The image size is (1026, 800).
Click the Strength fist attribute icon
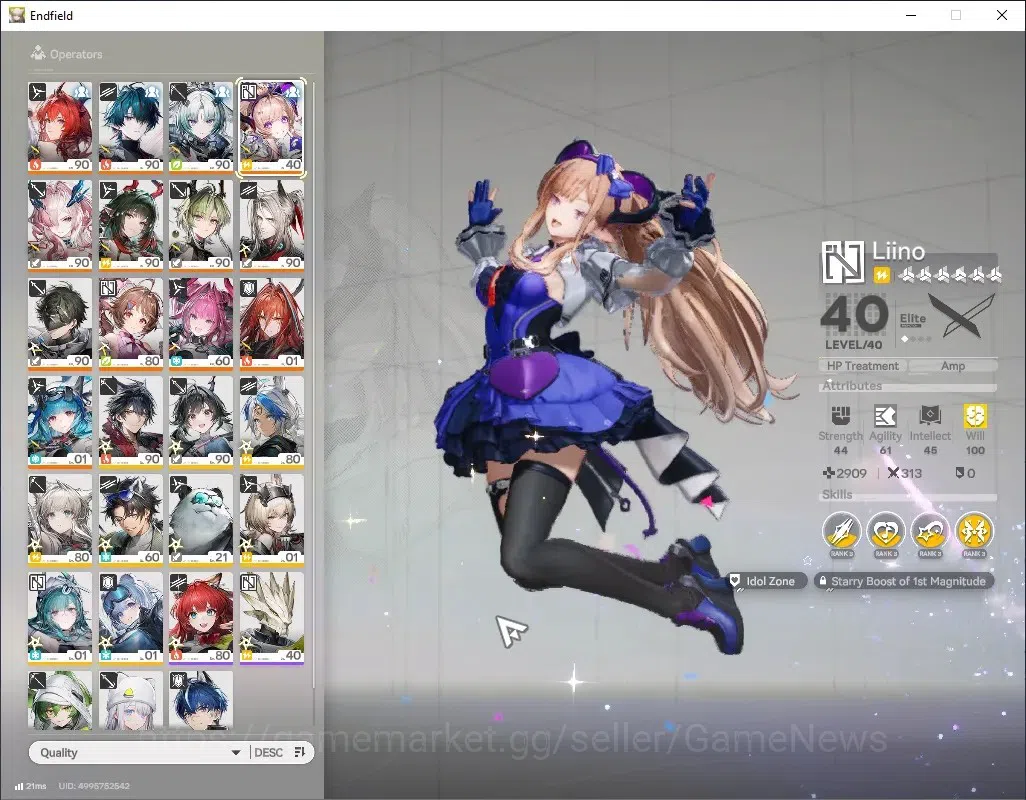tap(840, 415)
